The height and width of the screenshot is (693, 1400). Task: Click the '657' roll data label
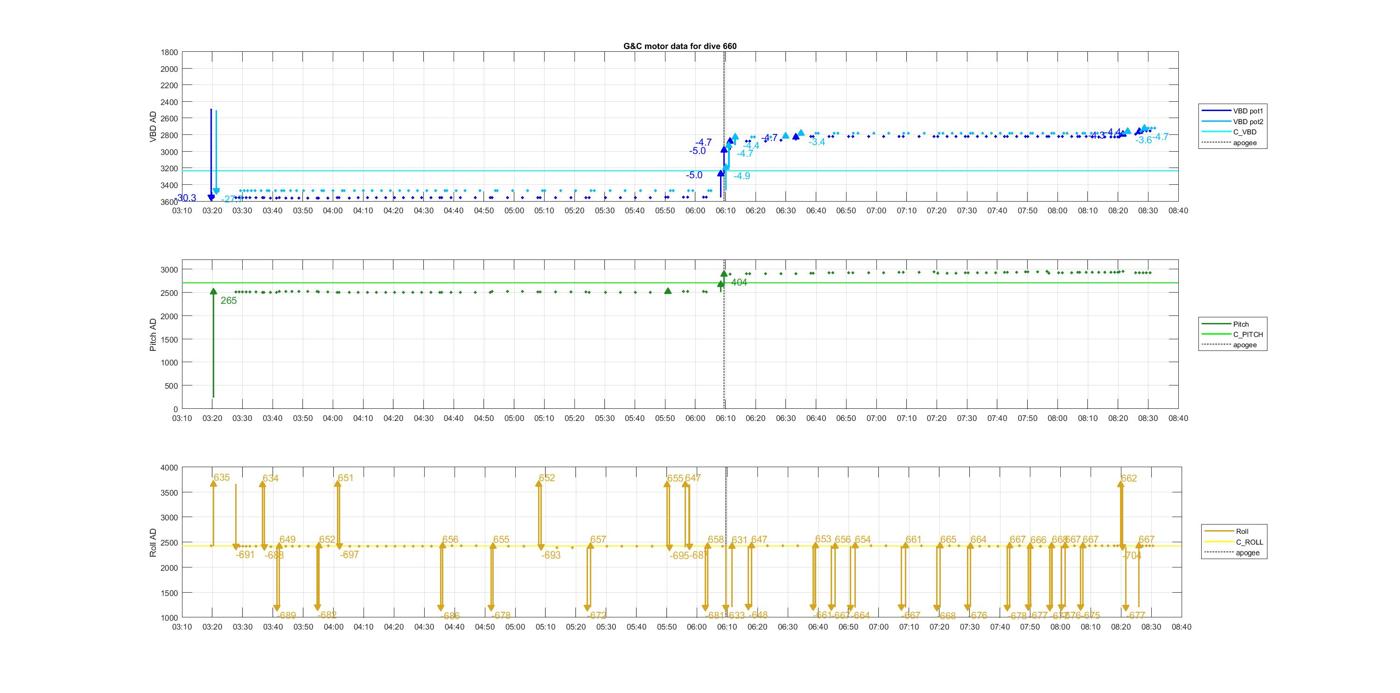(x=598, y=540)
